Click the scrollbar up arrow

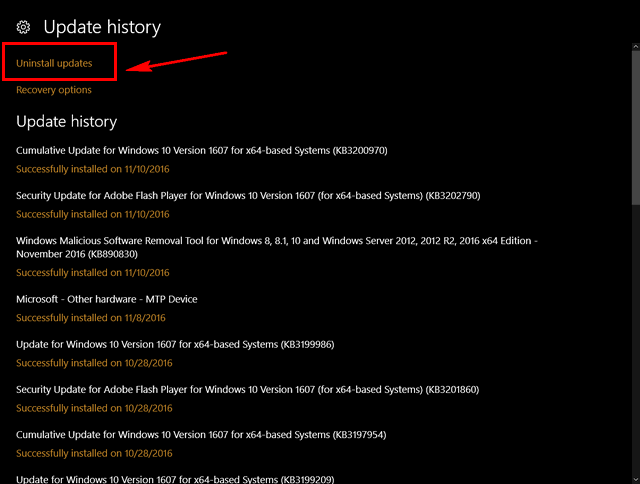[636, 47]
